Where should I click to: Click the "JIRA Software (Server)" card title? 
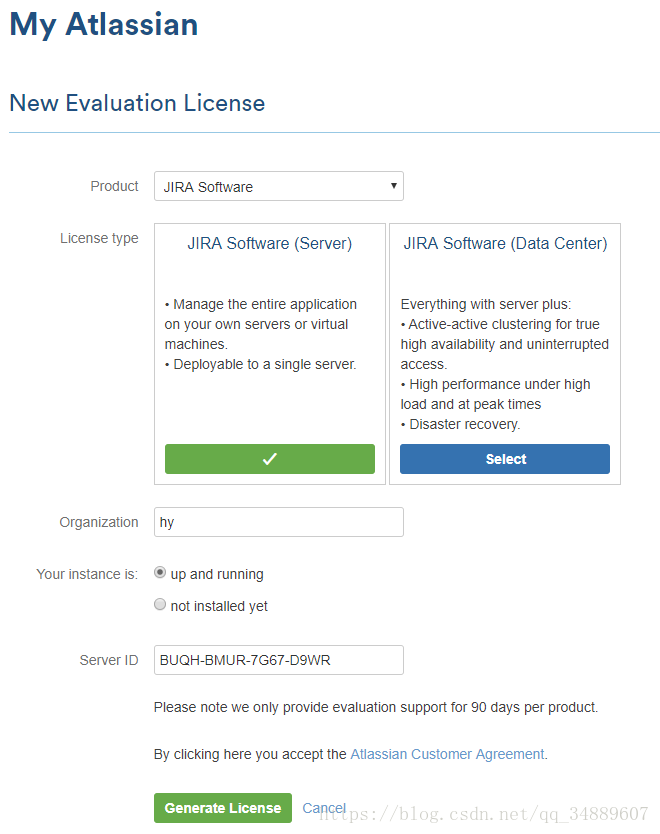click(270, 244)
